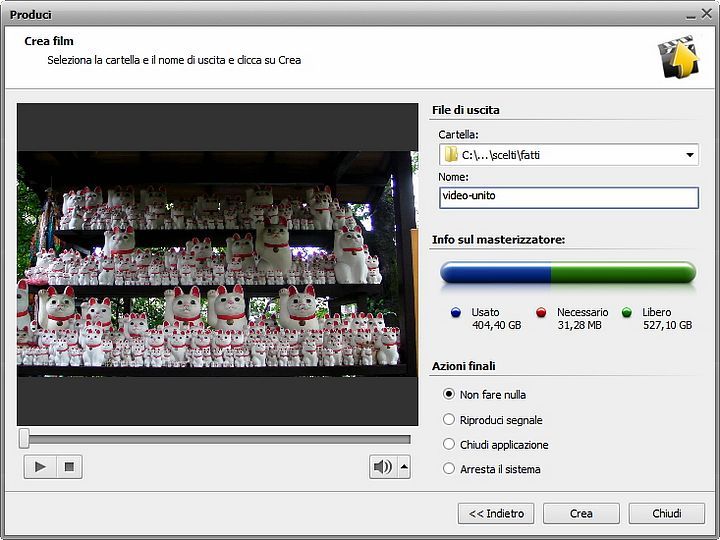Click the blue Usato legend dot
The width and height of the screenshot is (720, 540).
pyautogui.click(x=456, y=313)
